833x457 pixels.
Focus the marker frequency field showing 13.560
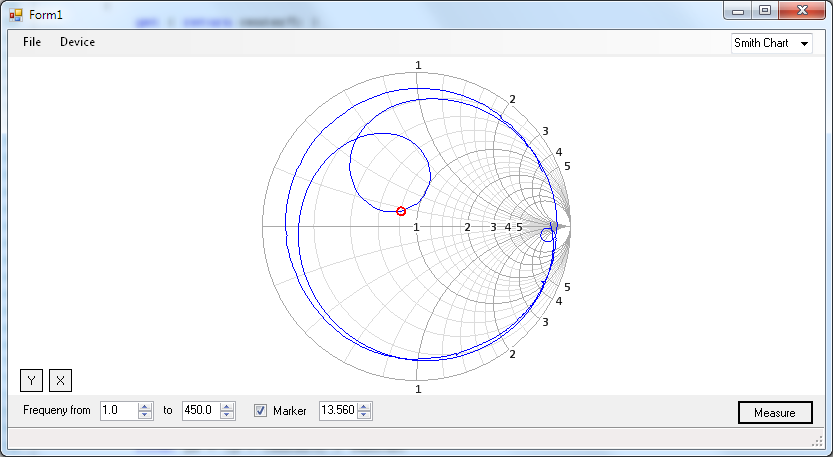coord(338,410)
